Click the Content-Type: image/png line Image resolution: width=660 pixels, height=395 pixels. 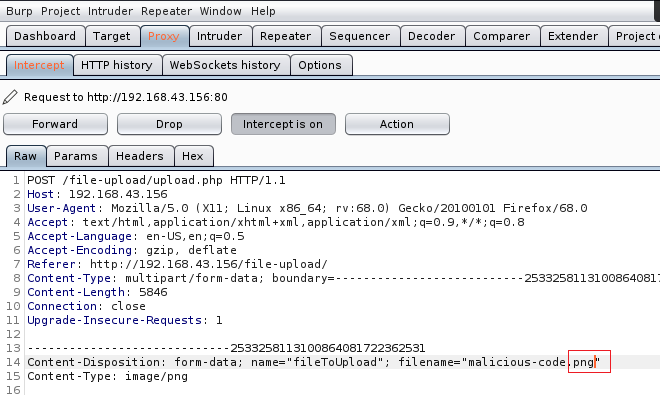107,376
